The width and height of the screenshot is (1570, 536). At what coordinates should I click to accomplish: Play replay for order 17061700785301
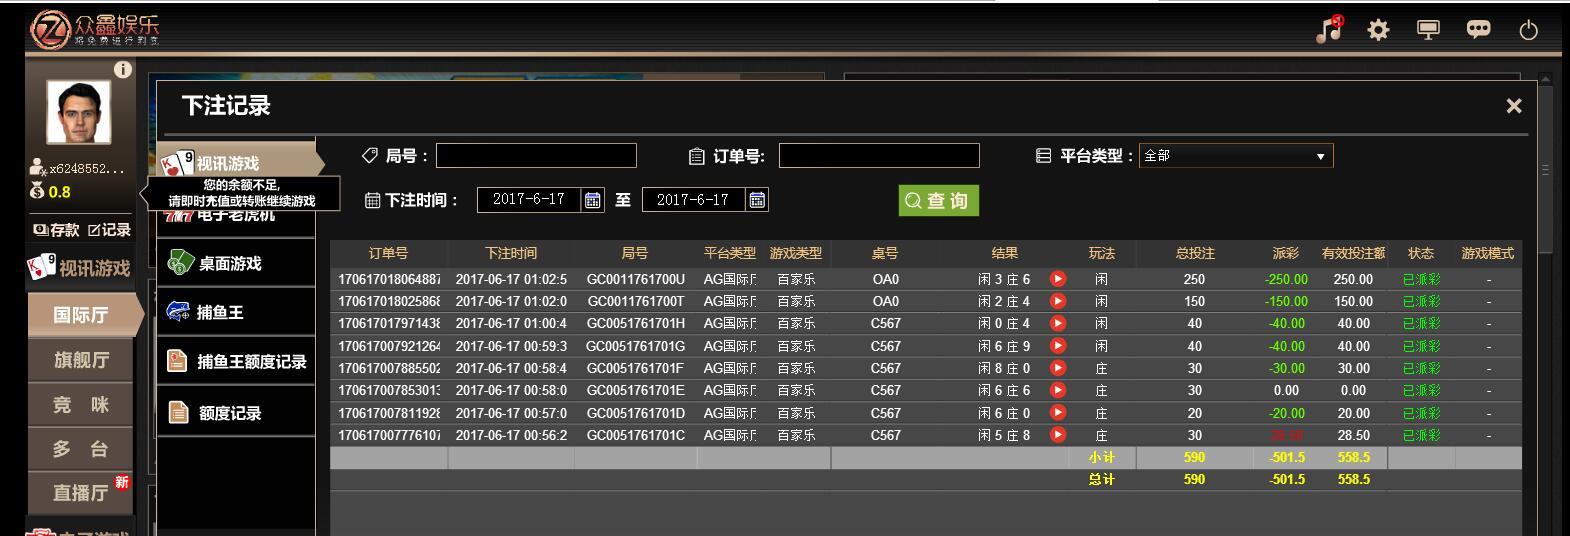(x=1058, y=390)
